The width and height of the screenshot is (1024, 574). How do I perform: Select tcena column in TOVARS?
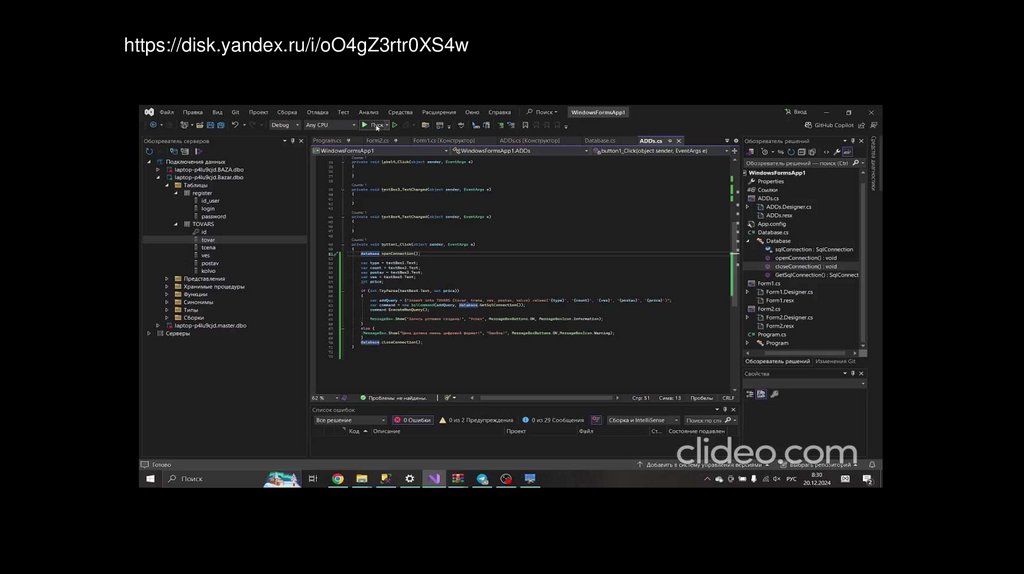208,248
